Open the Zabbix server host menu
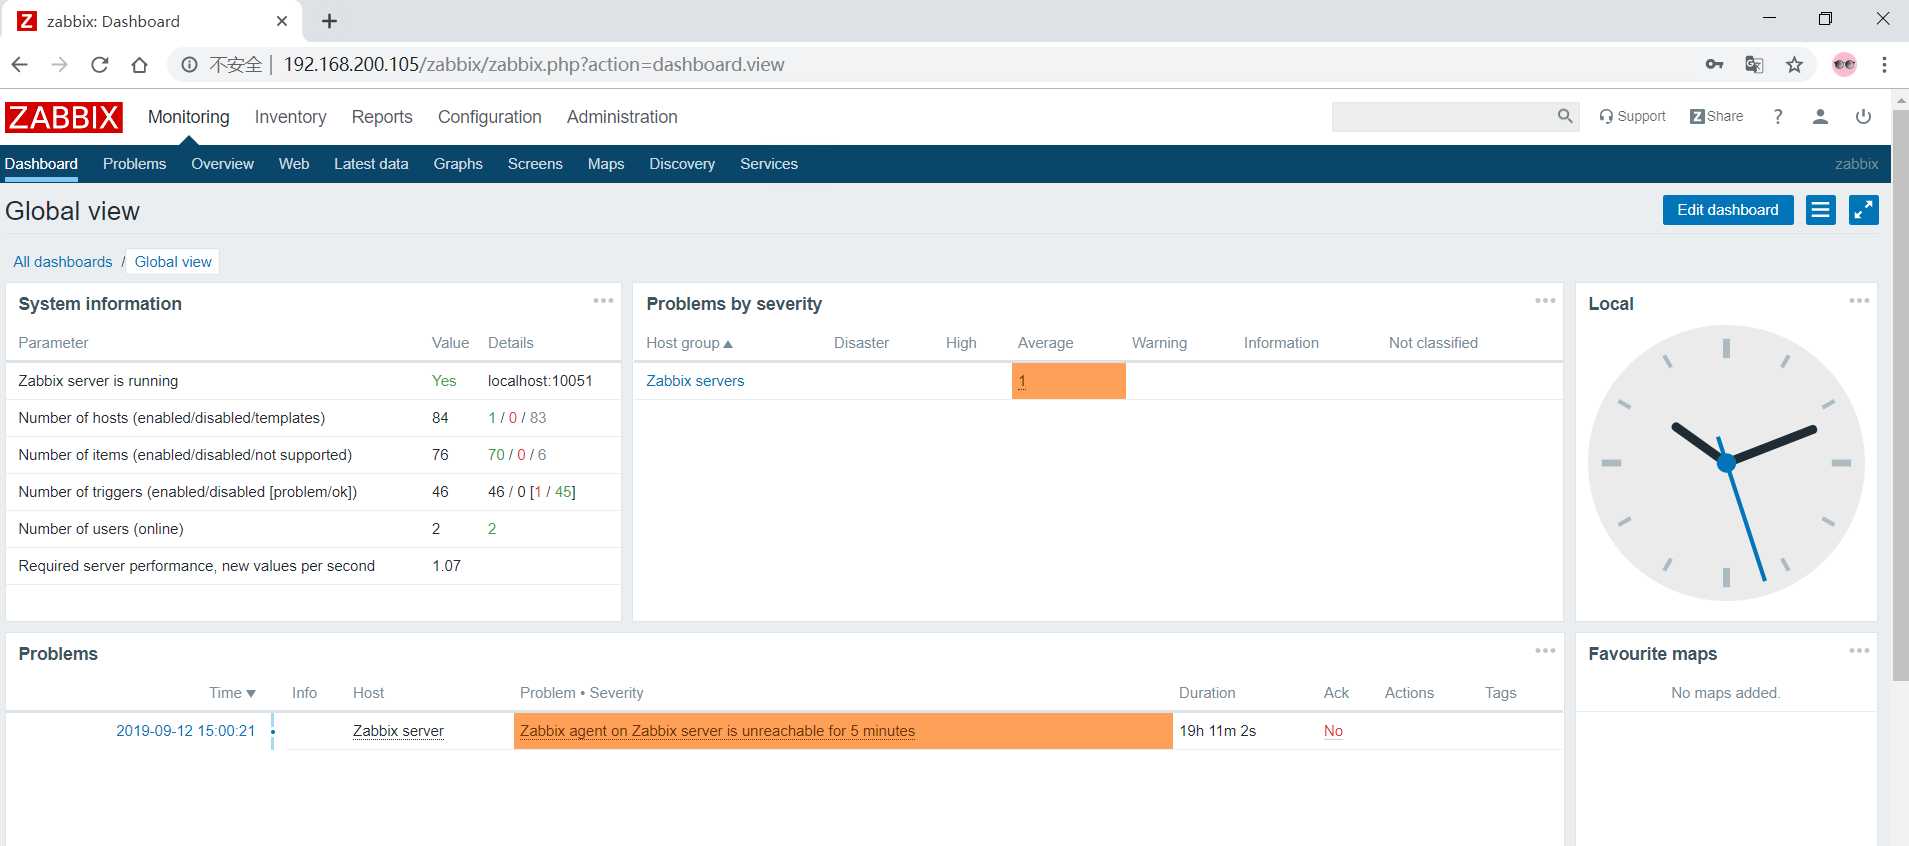 tap(398, 731)
